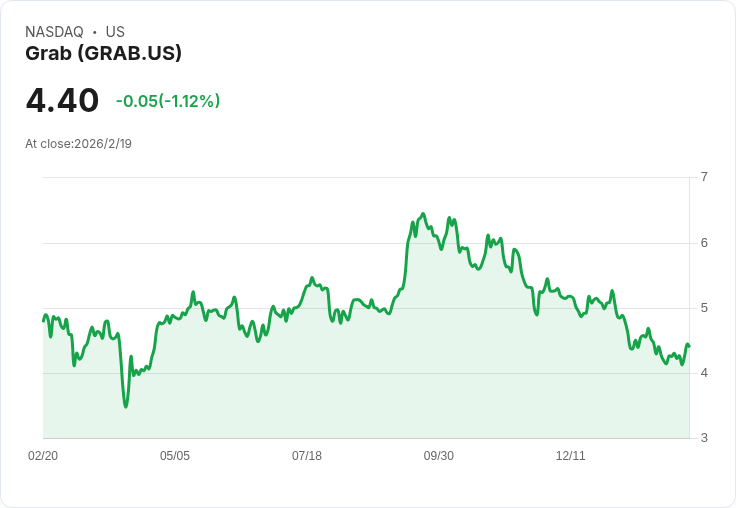
Task: Select the 12/11 date axis label
Action: pyautogui.click(x=571, y=456)
